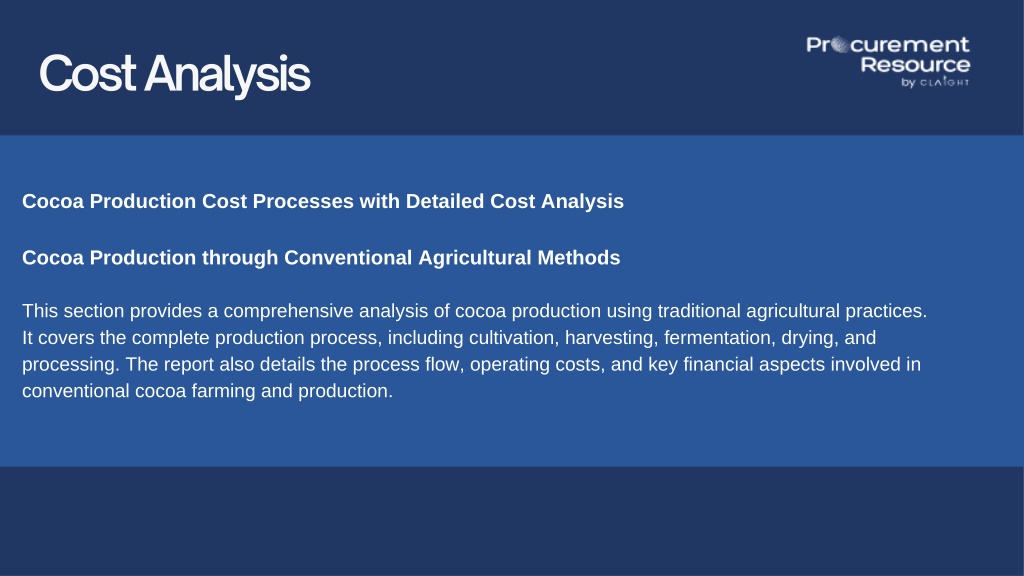Select the 'Cost Analysis' slide title

point(174,74)
